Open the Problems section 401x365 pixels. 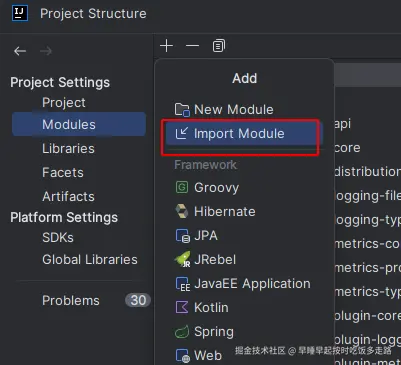pos(71,300)
